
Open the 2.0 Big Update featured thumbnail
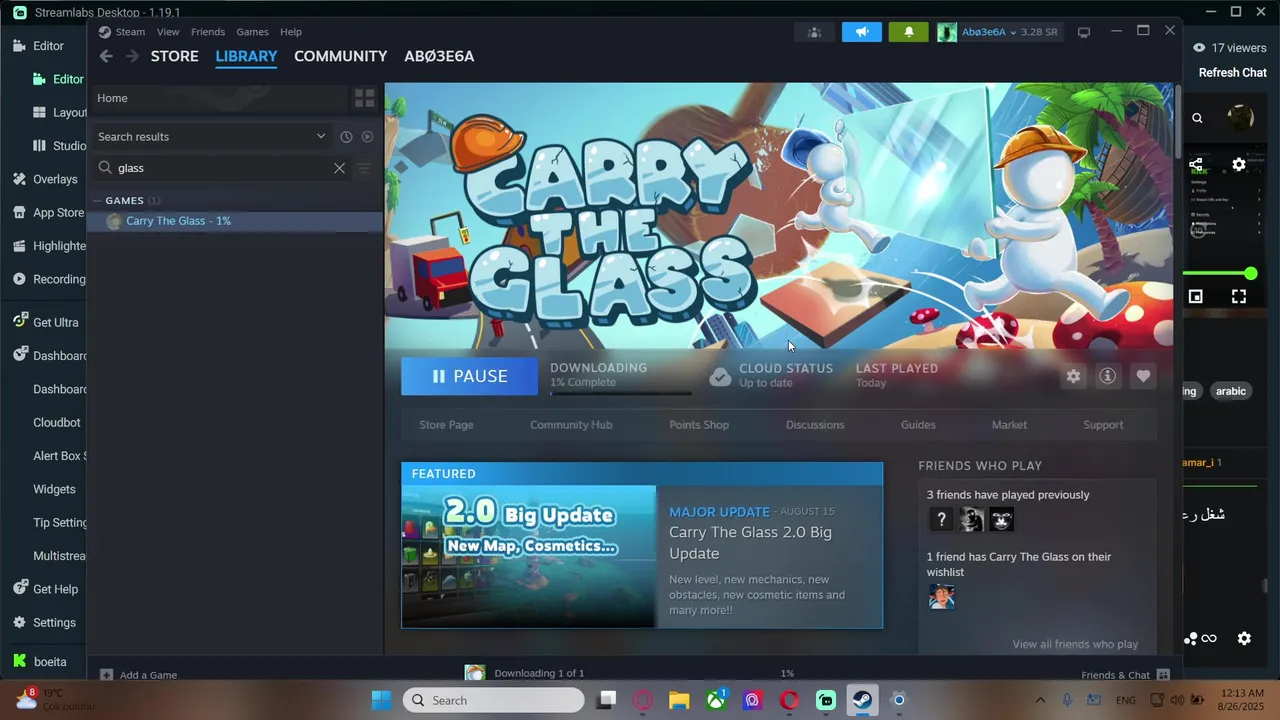click(x=528, y=556)
